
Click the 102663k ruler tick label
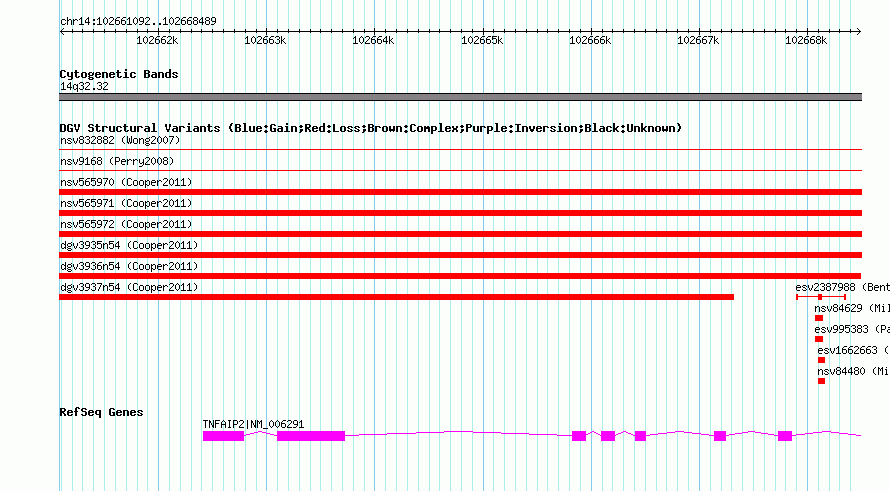coord(265,40)
